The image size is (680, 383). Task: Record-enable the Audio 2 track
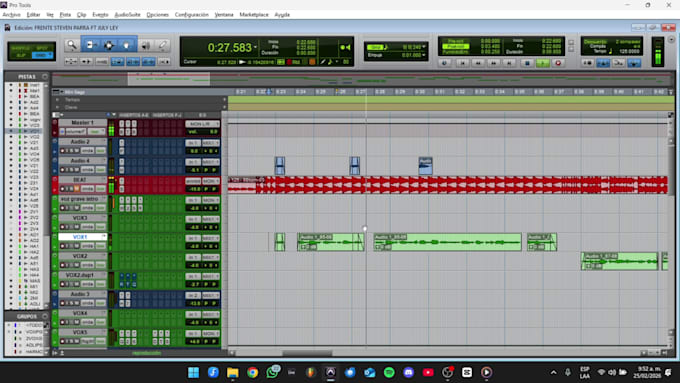[x=63, y=151]
